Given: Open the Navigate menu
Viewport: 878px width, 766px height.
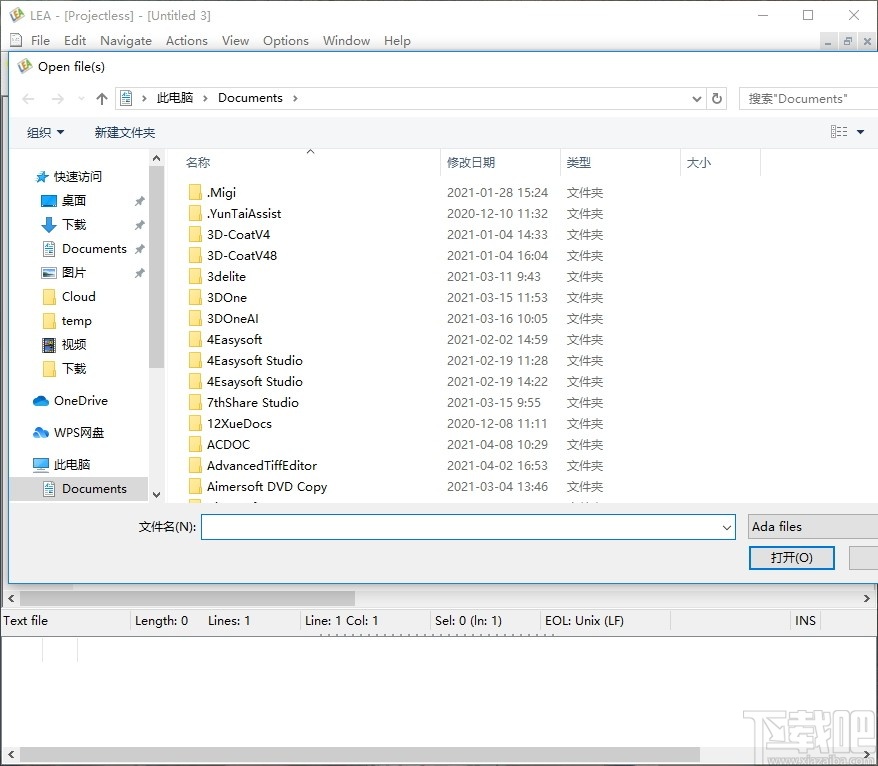Looking at the screenshot, I should point(125,41).
